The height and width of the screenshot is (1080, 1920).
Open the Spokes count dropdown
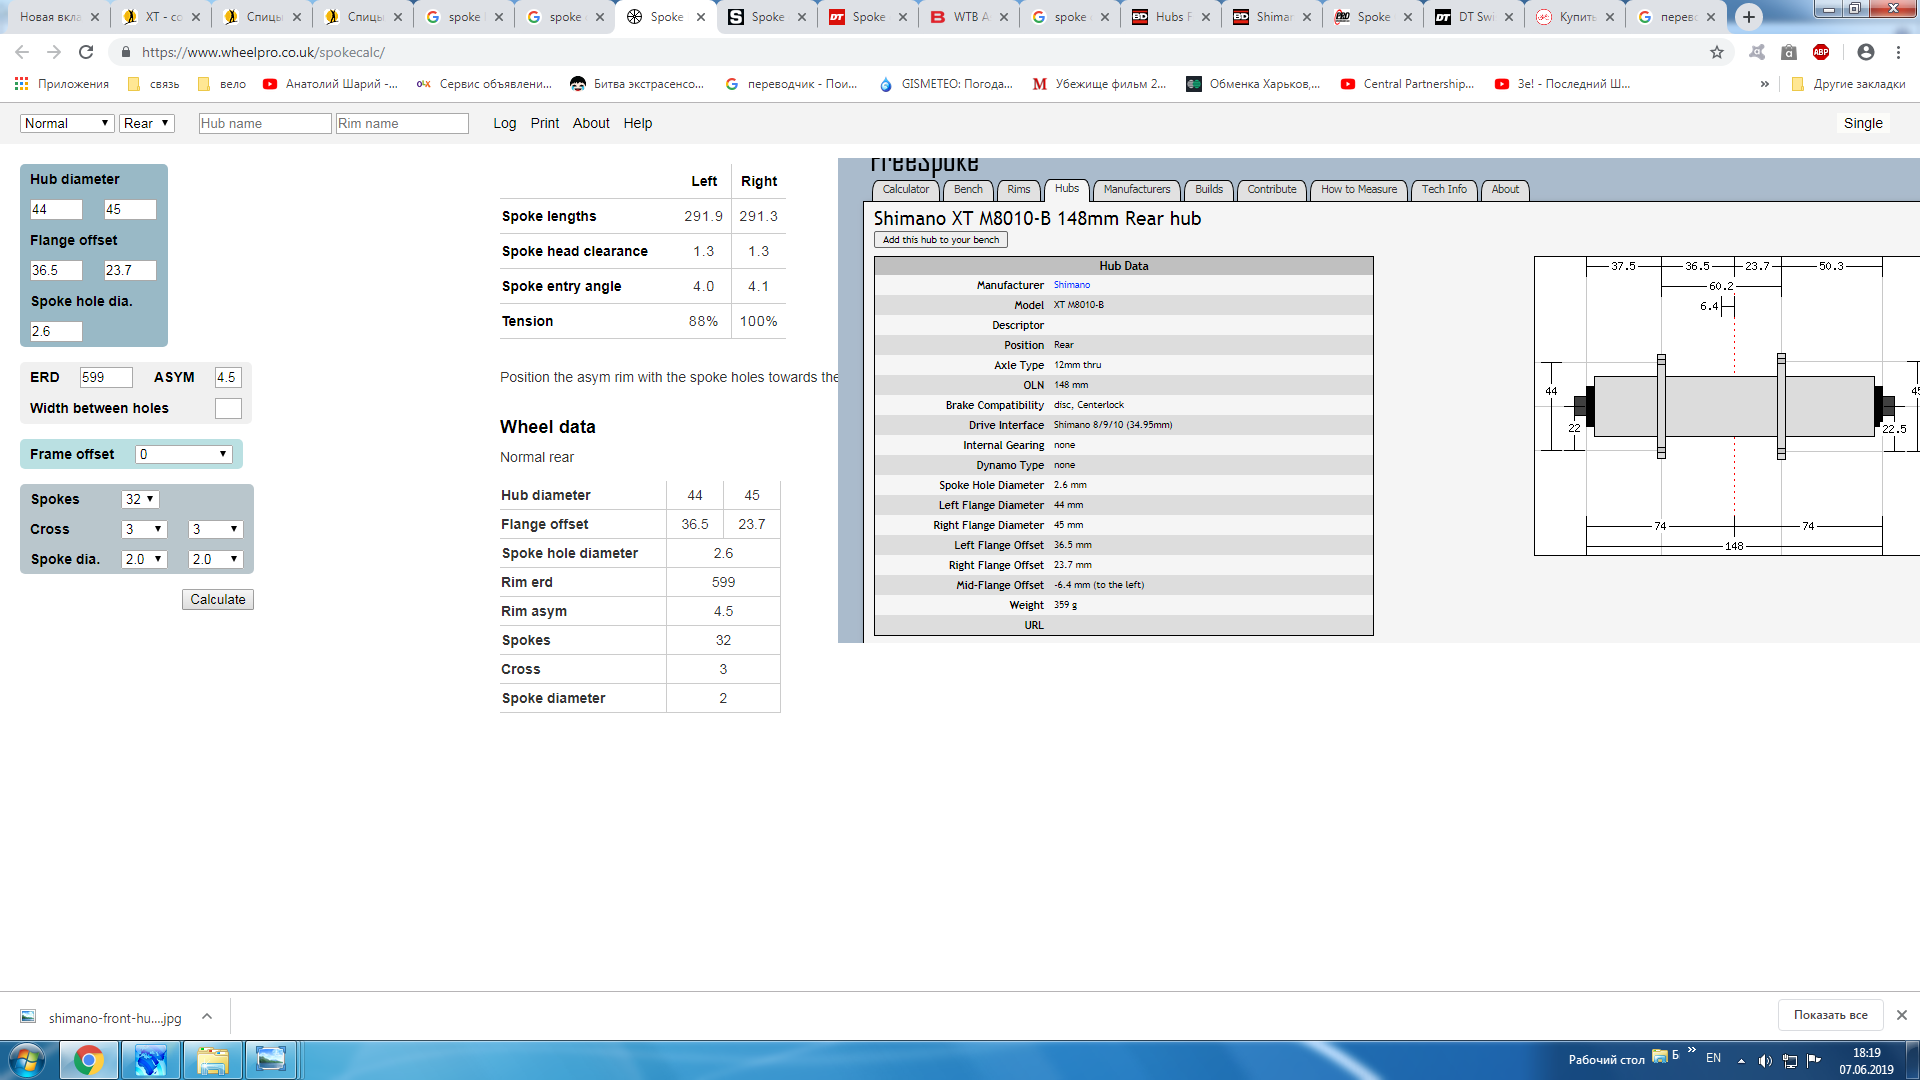[x=140, y=499]
